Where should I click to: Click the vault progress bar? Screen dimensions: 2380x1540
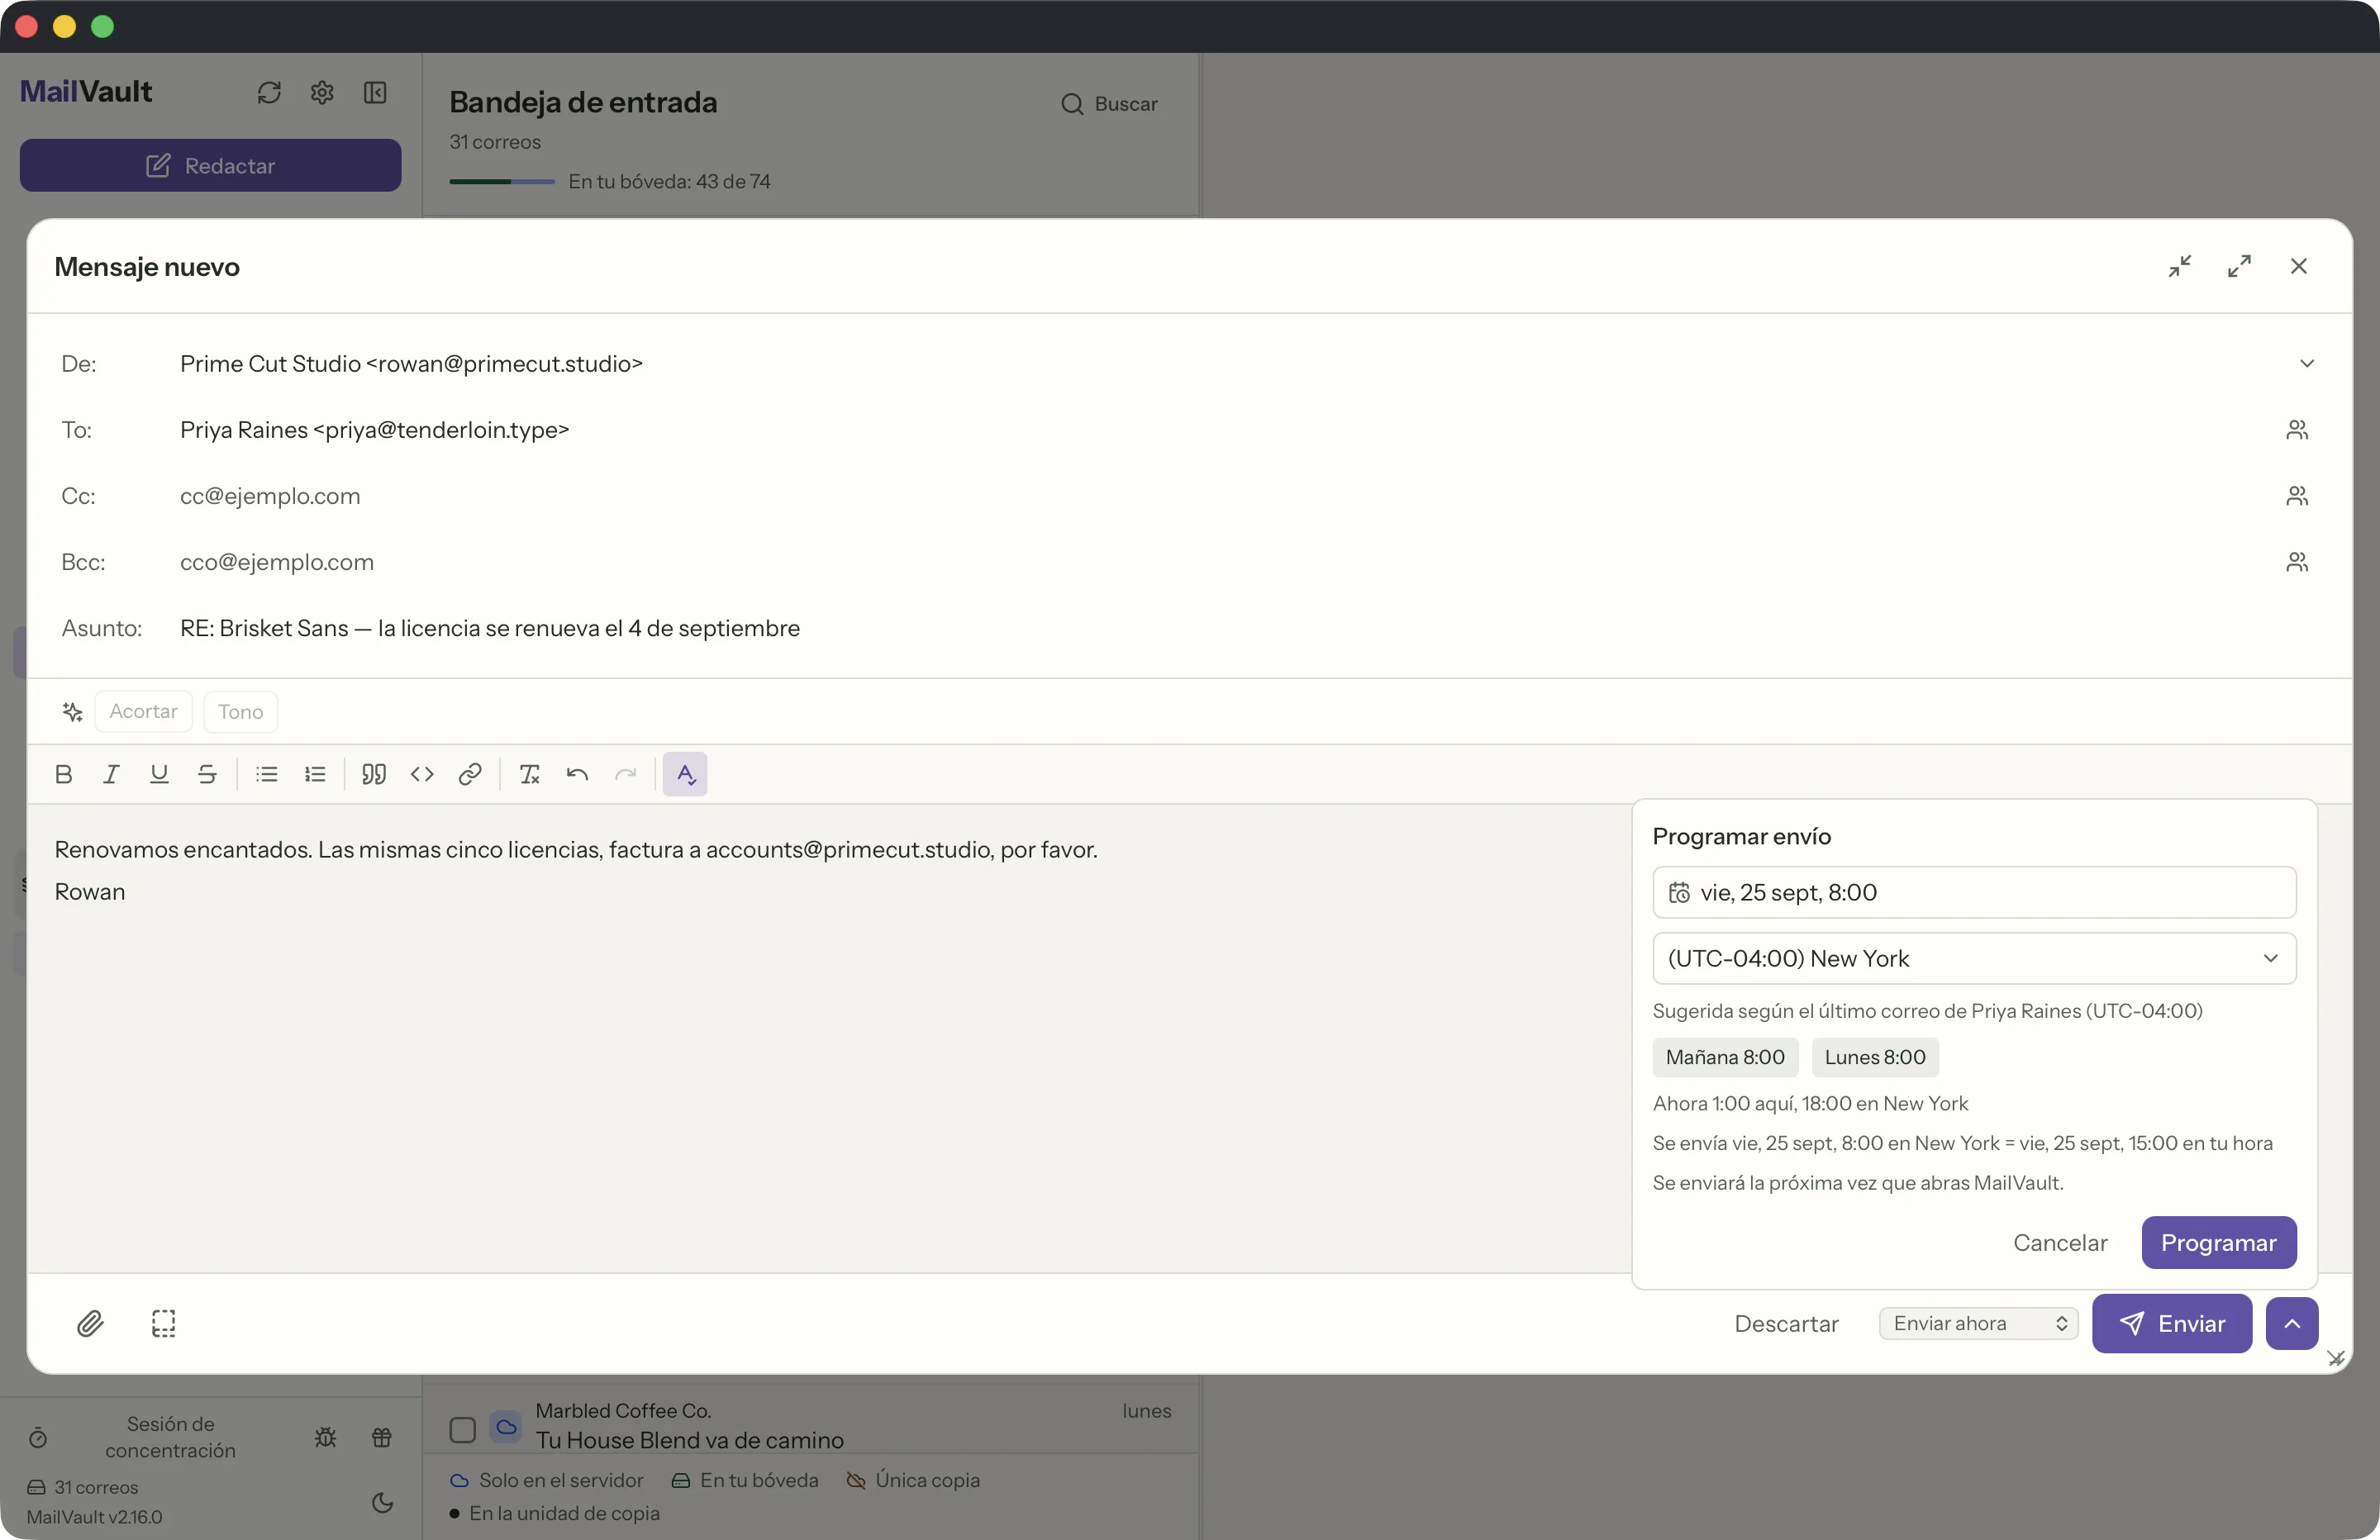(502, 181)
